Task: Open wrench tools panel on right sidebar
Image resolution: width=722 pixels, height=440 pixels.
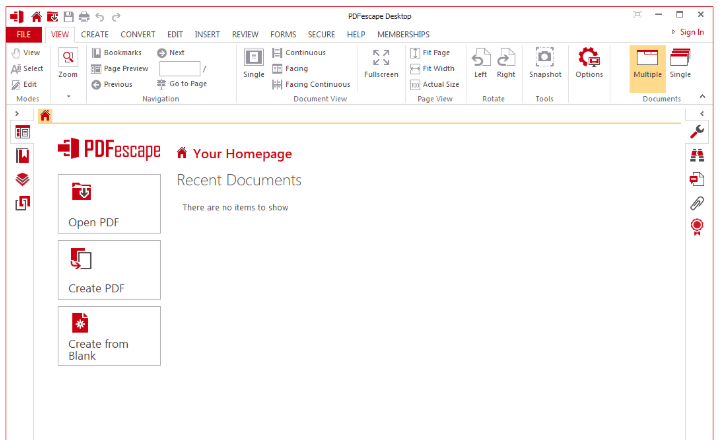Action: point(697,132)
